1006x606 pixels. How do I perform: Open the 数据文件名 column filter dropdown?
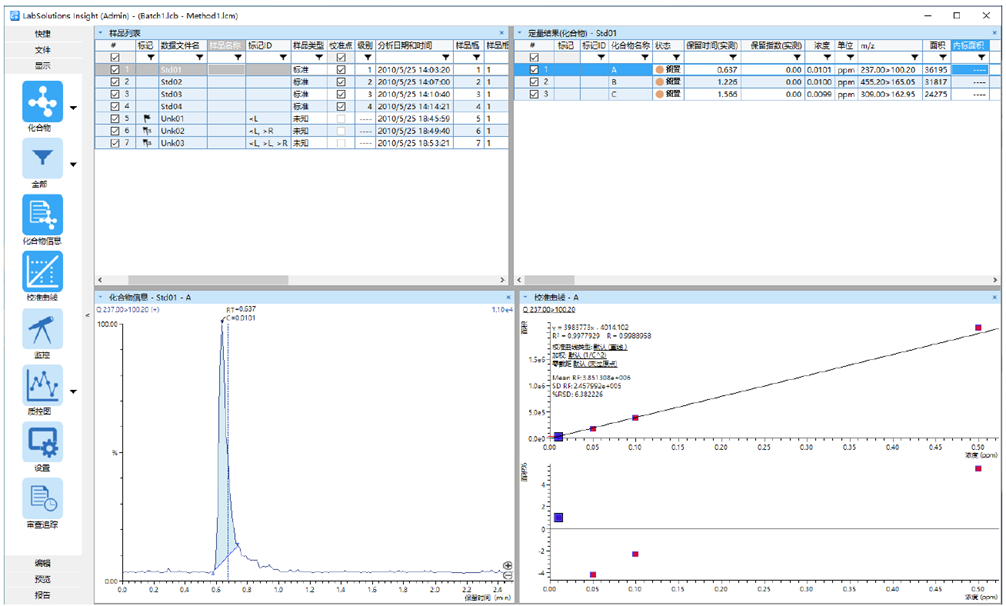[199, 58]
